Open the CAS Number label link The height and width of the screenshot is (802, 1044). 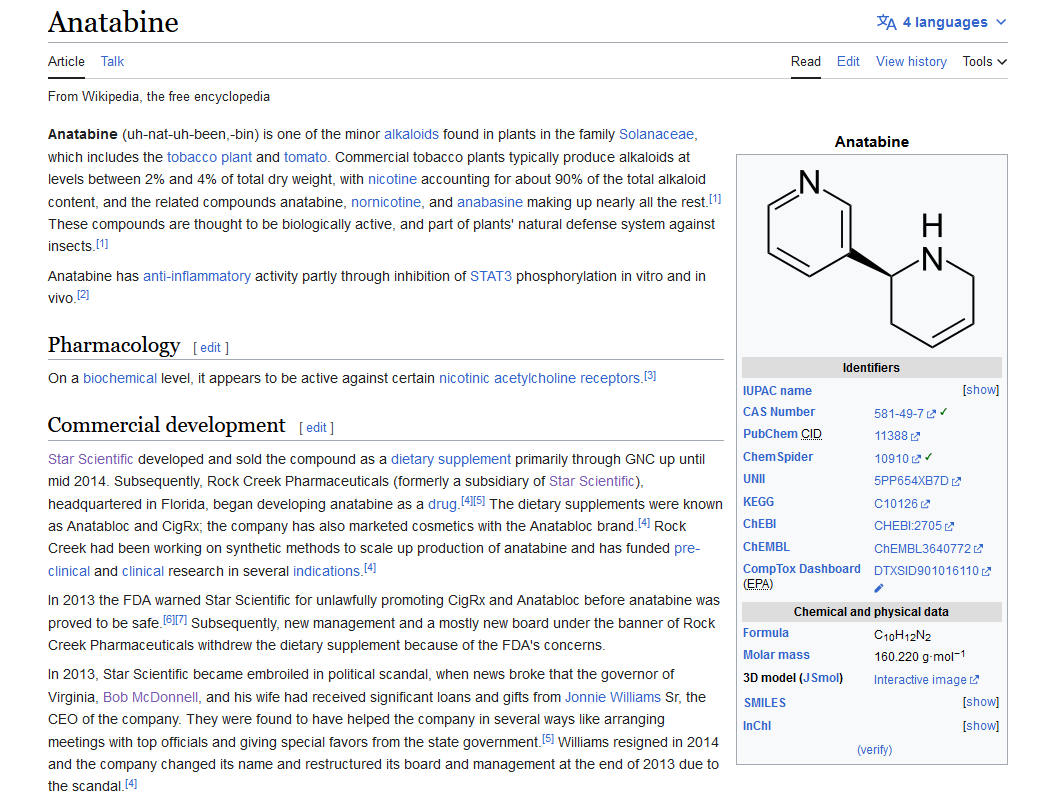(x=779, y=412)
